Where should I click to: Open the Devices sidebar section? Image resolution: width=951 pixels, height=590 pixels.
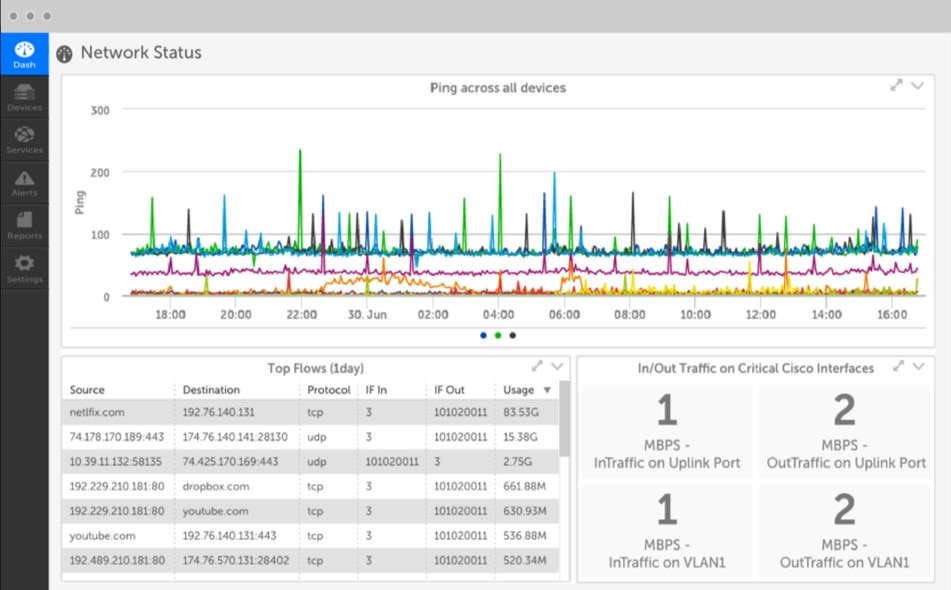[24, 97]
